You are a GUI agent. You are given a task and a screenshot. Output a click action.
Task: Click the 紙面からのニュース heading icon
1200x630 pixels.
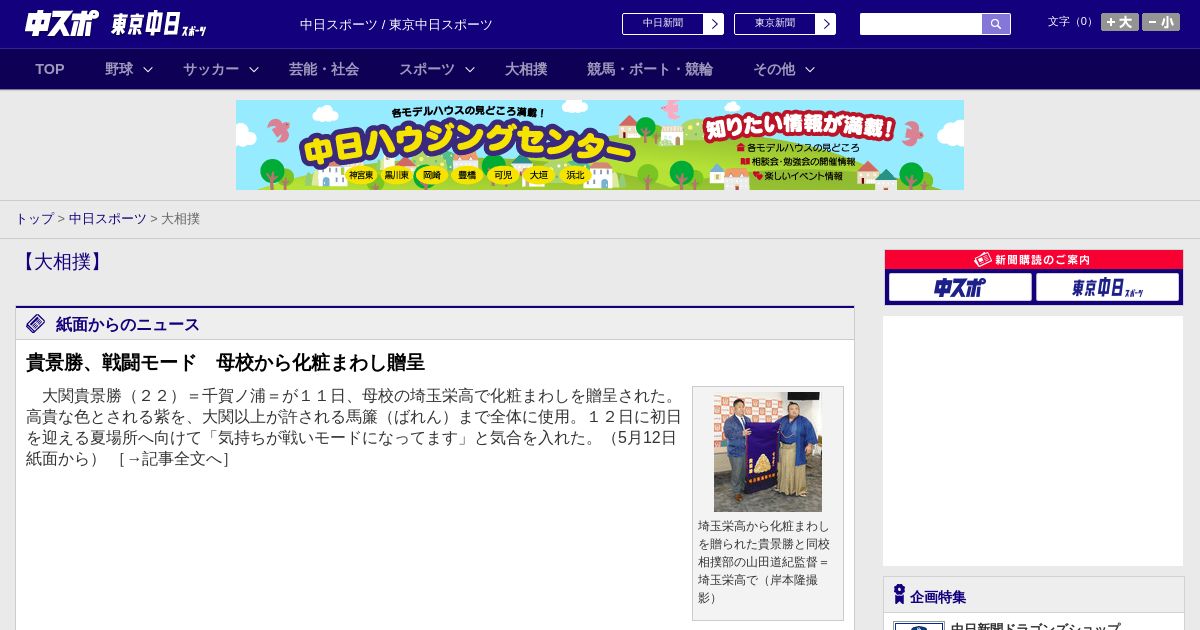tap(36, 324)
